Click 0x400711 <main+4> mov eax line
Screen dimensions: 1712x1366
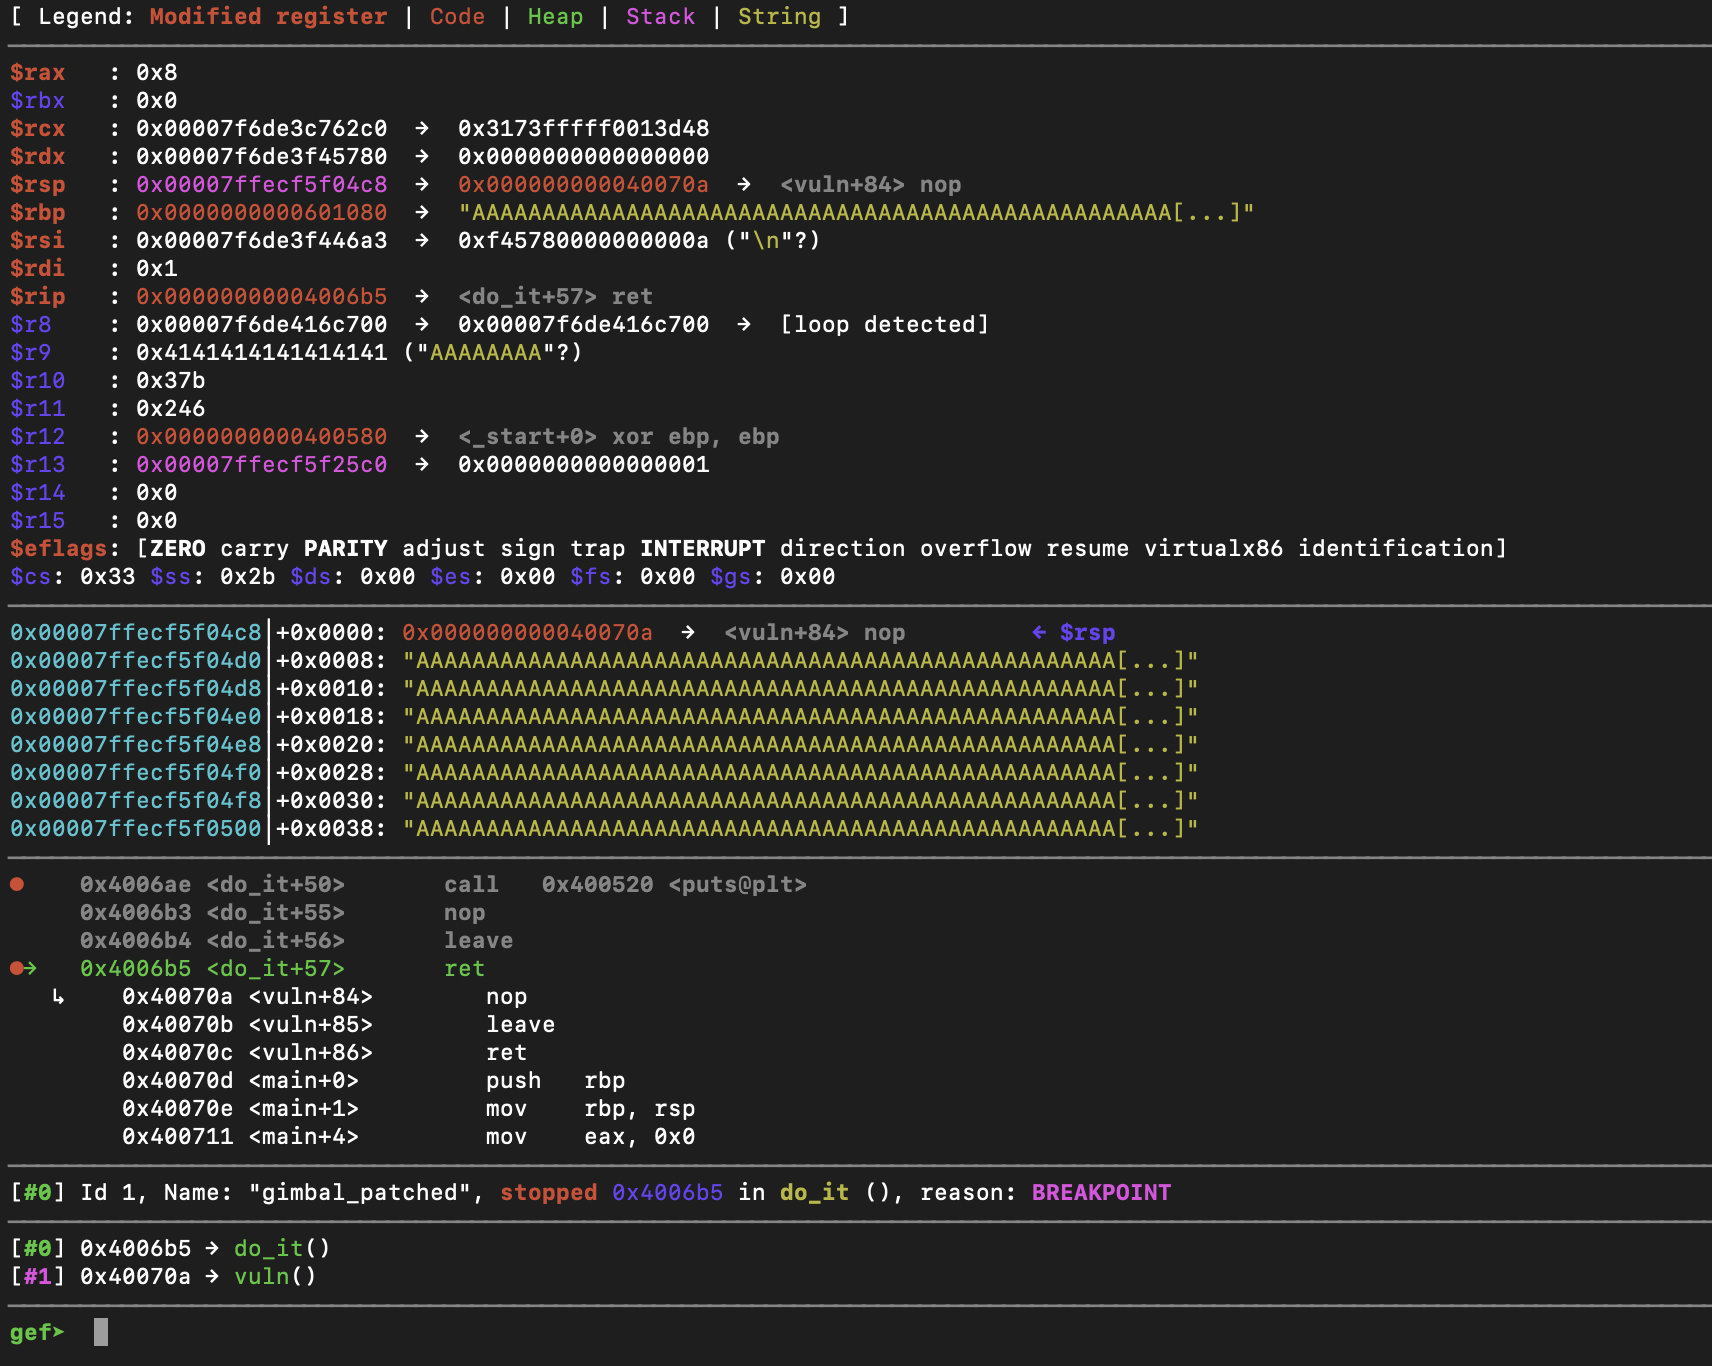(409, 1136)
